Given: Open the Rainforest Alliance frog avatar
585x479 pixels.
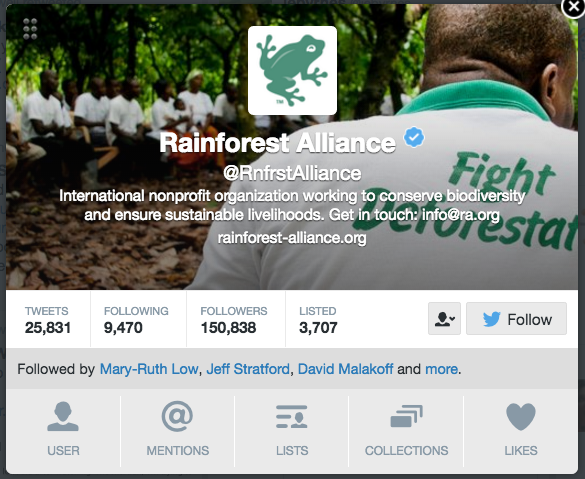Looking at the screenshot, I should pyautogui.click(x=292, y=71).
